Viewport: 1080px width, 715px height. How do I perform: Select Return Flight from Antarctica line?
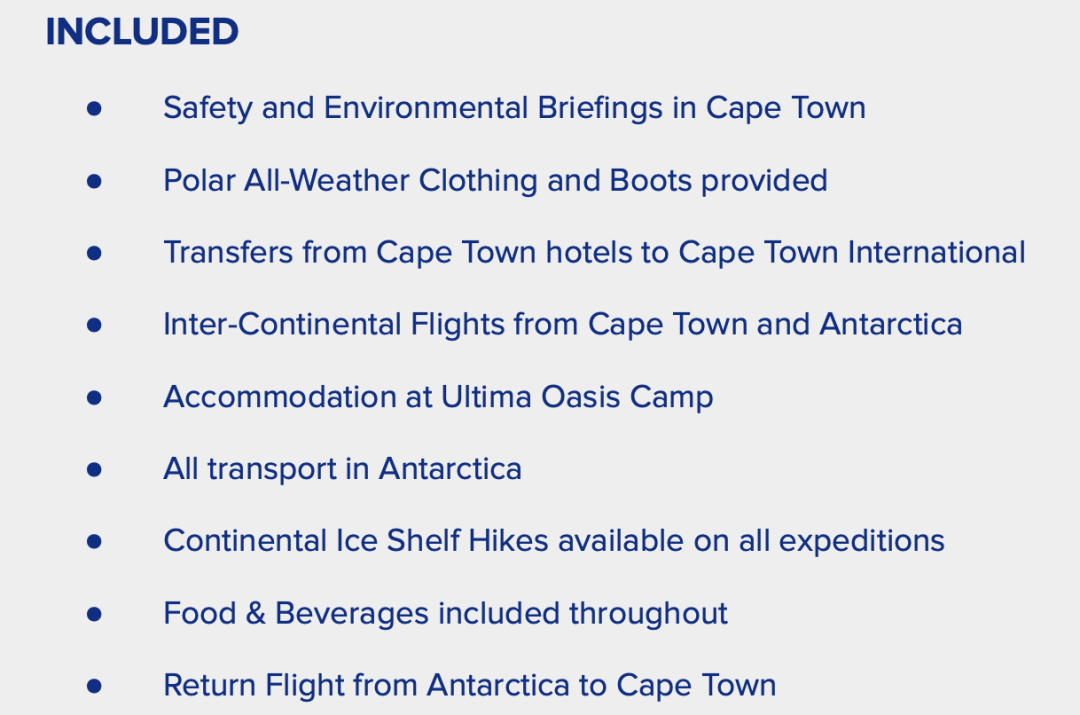[470, 686]
